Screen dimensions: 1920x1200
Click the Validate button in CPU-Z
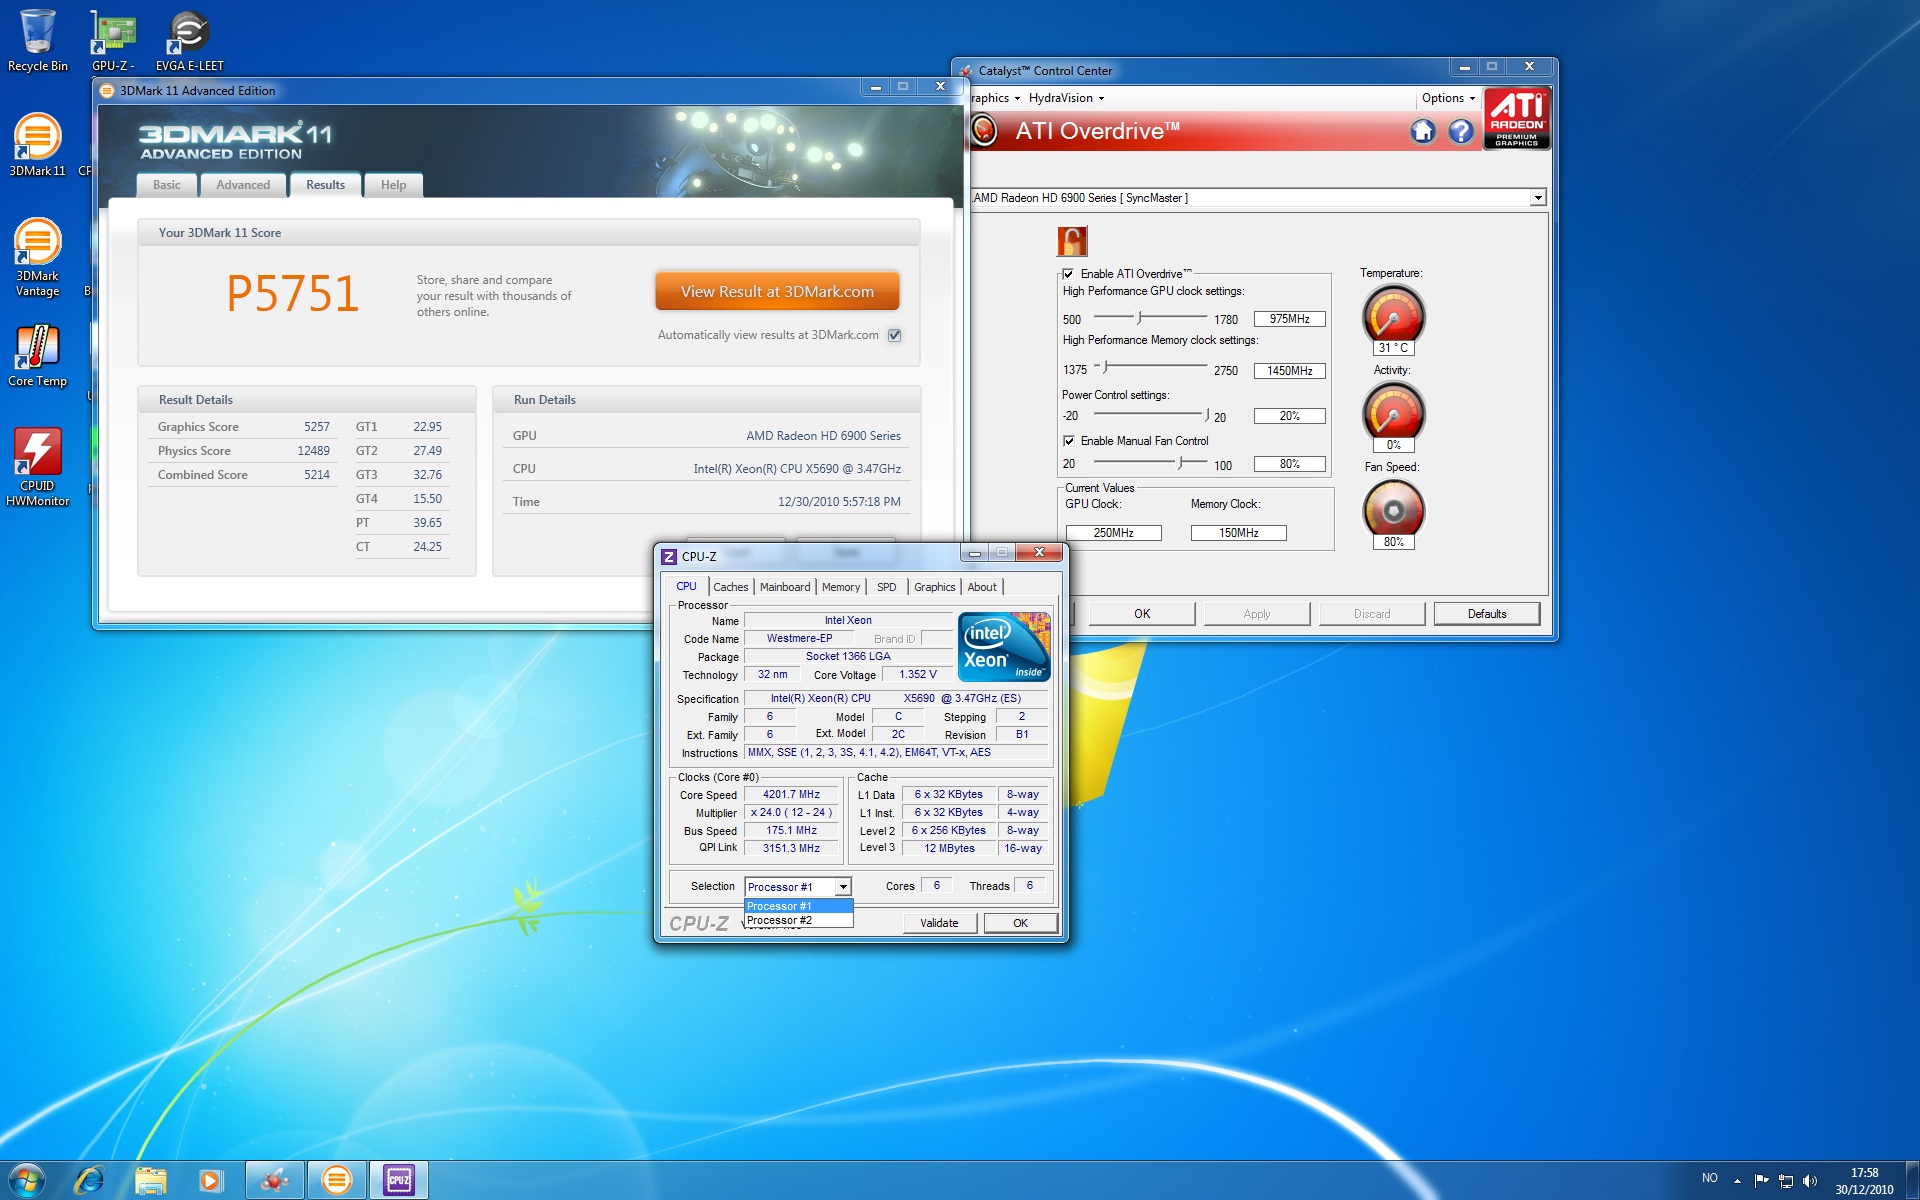939,923
